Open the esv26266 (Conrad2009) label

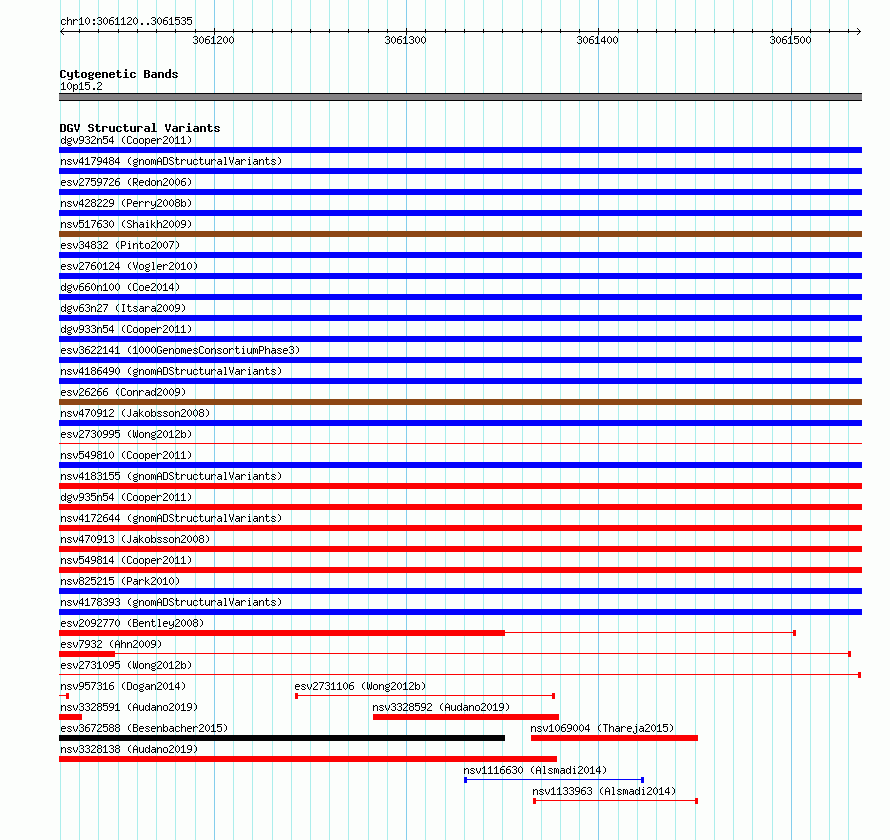click(x=123, y=392)
